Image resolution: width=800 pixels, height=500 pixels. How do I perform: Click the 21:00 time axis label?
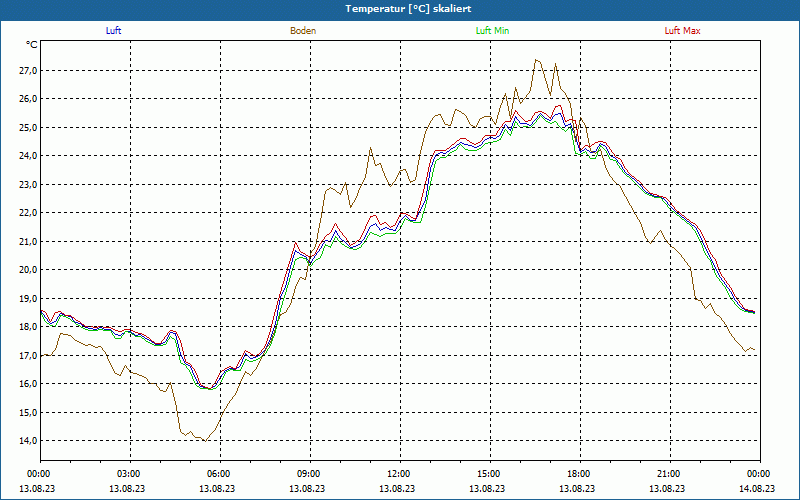pyautogui.click(x=668, y=474)
